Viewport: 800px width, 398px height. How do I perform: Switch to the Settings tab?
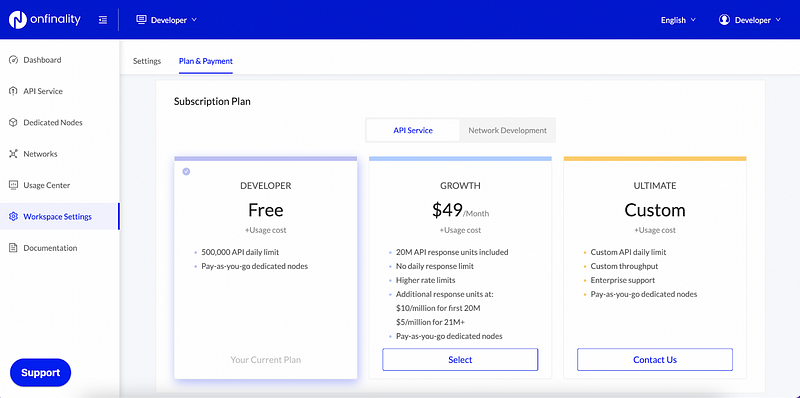pos(147,61)
